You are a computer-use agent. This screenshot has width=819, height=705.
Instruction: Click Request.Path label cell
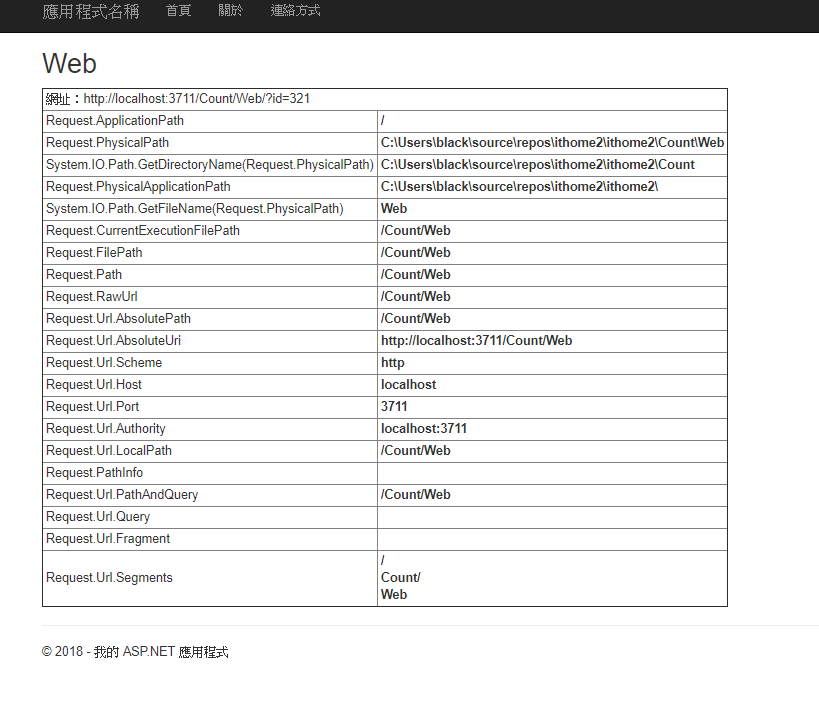pyautogui.click(x=84, y=274)
